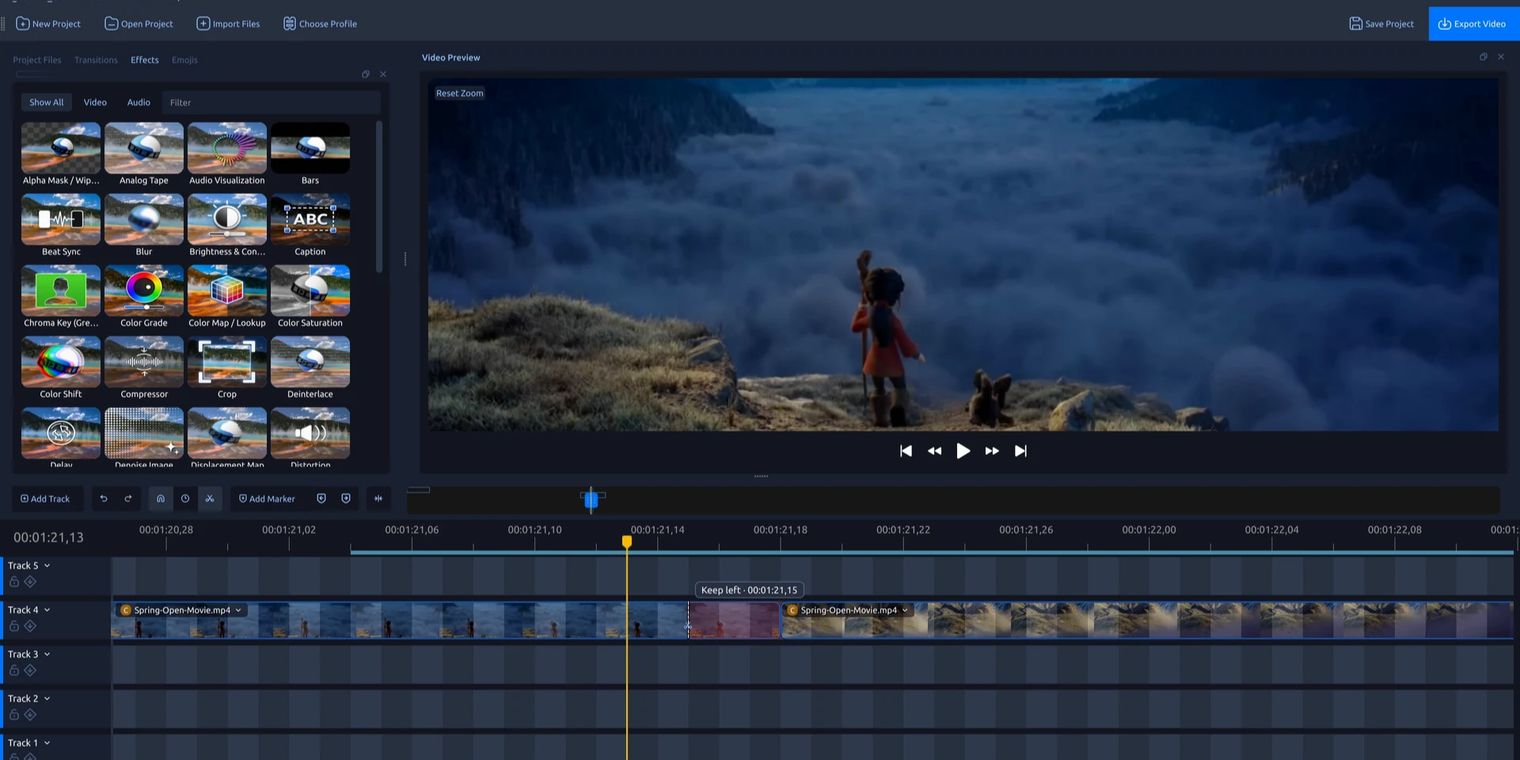The width and height of the screenshot is (1520, 760).
Task: Click the blue timeline zoom slider handle
Action: [591, 499]
